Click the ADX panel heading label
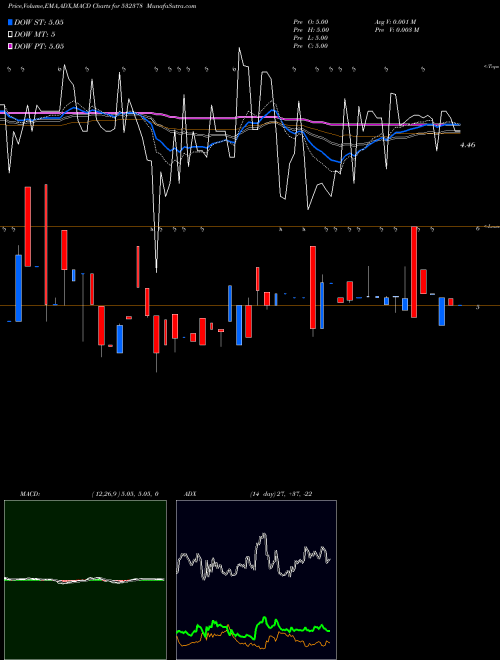This screenshot has width=500, height=660. pos(190,494)
